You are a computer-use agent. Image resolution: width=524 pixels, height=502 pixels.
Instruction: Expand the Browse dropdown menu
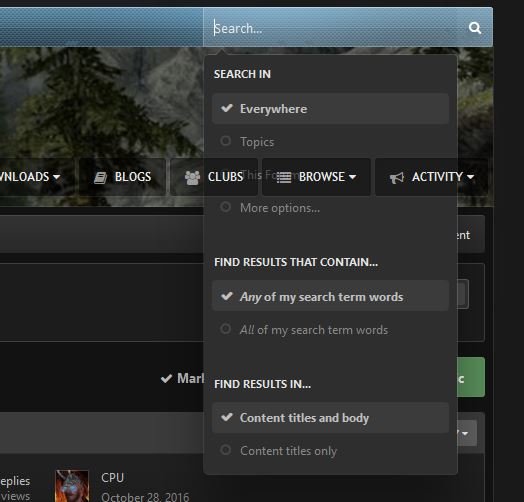(316, 177)
